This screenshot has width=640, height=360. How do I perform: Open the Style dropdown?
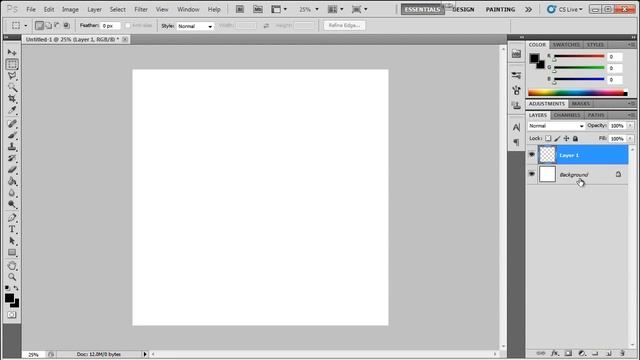(x=195, y=26)
